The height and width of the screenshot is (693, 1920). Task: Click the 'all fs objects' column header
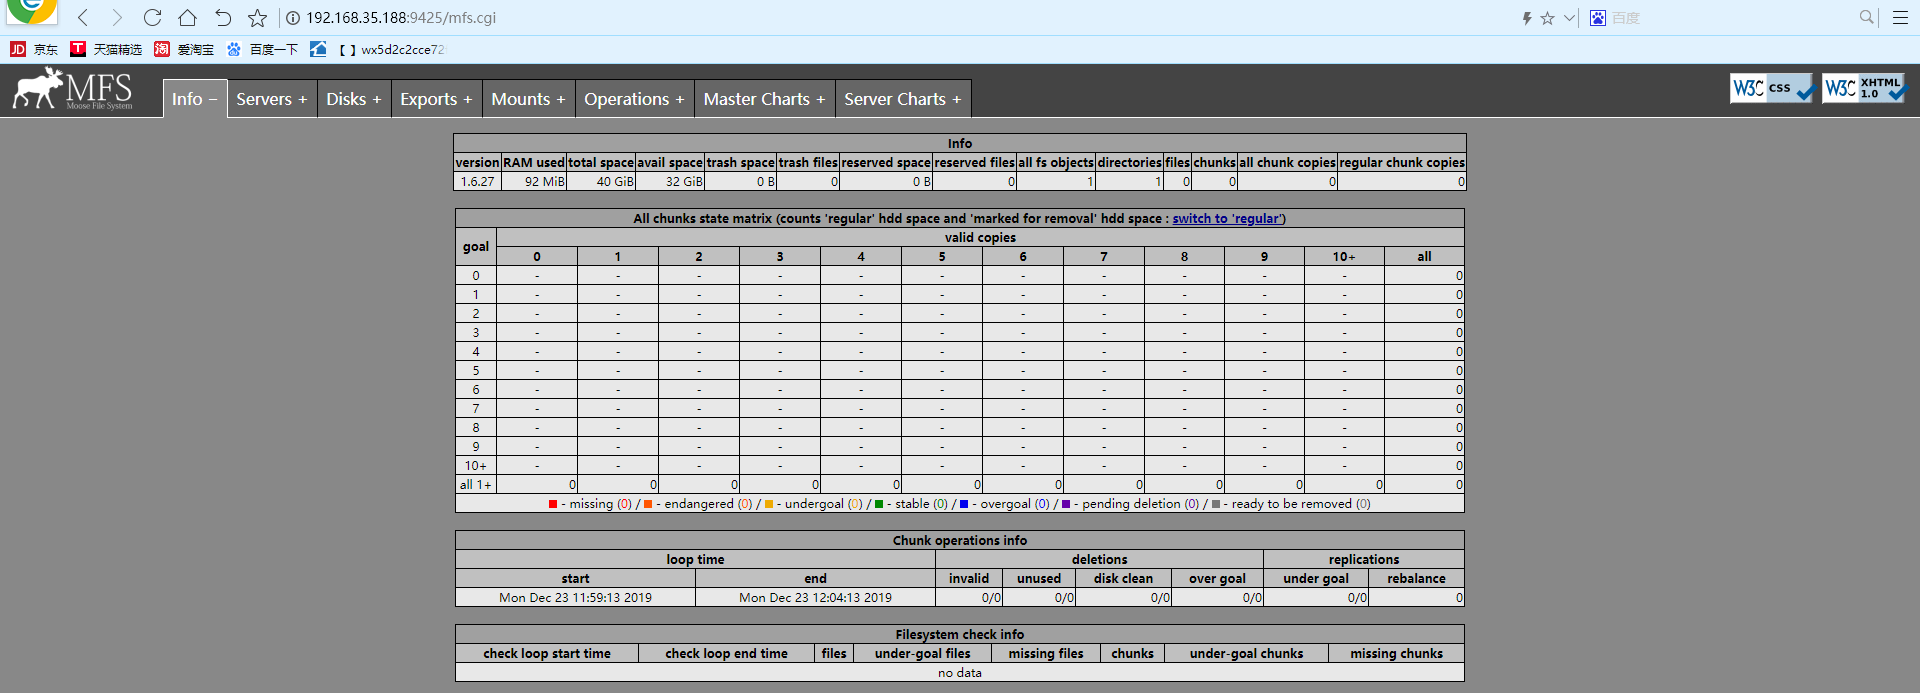1056,163
